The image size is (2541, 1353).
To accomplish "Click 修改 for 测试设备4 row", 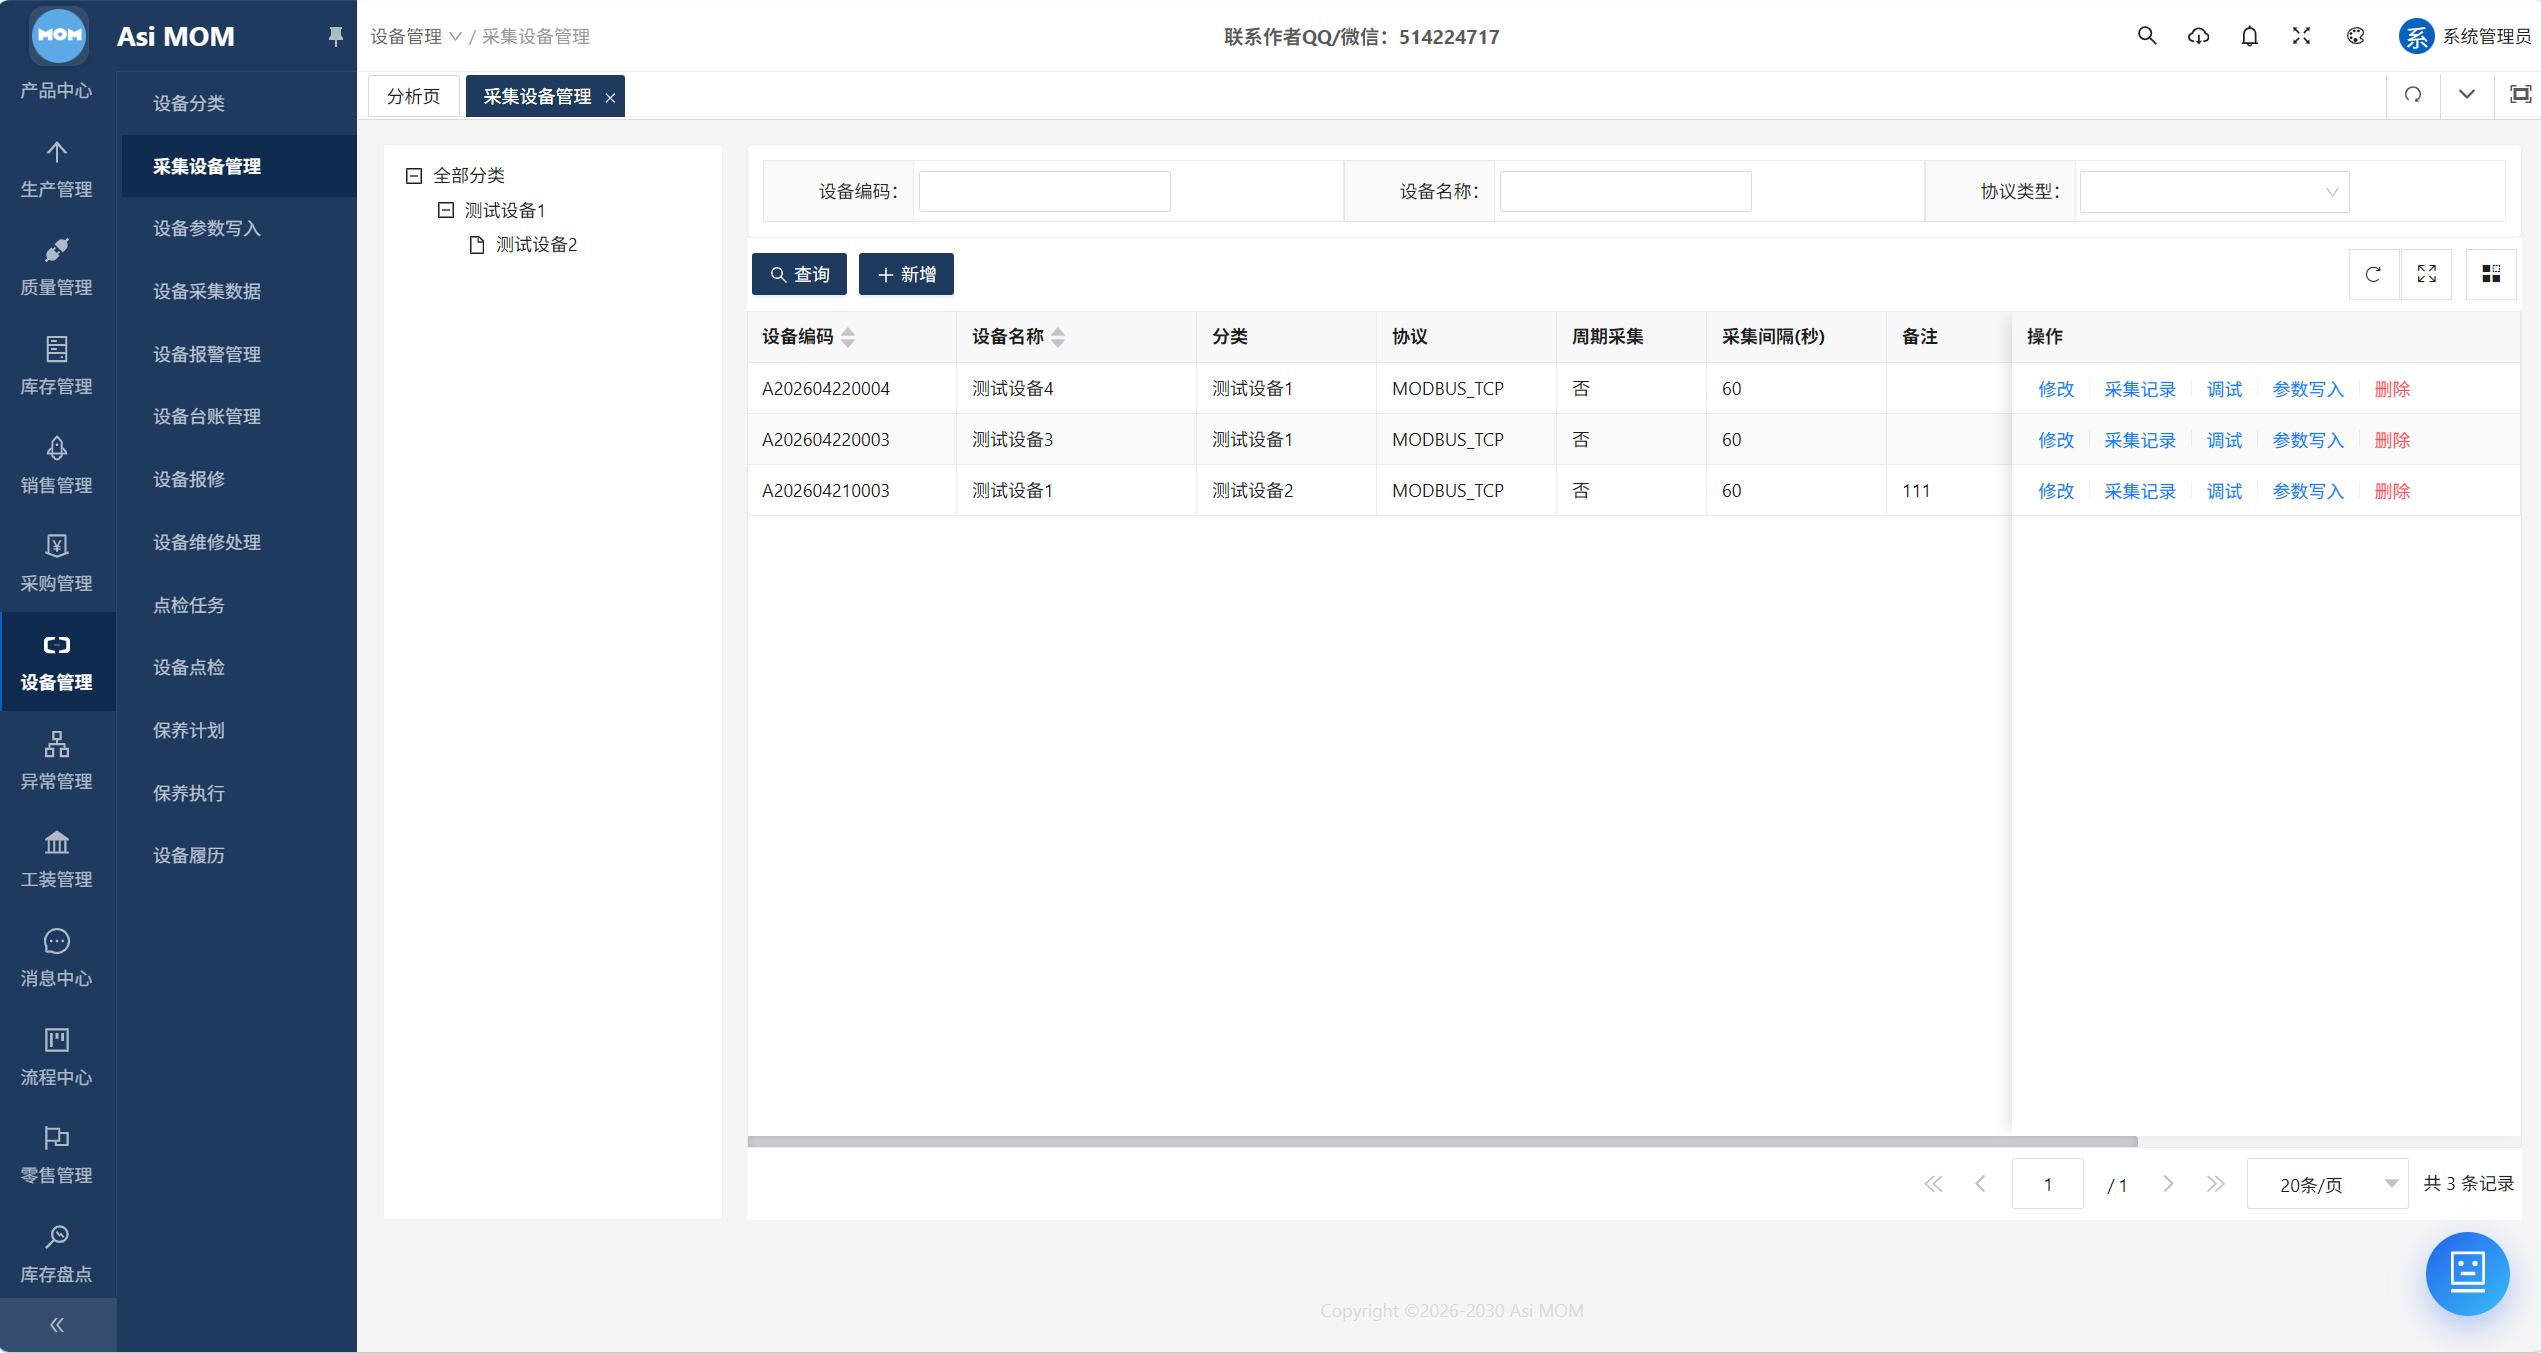I will coord(2056,390).
